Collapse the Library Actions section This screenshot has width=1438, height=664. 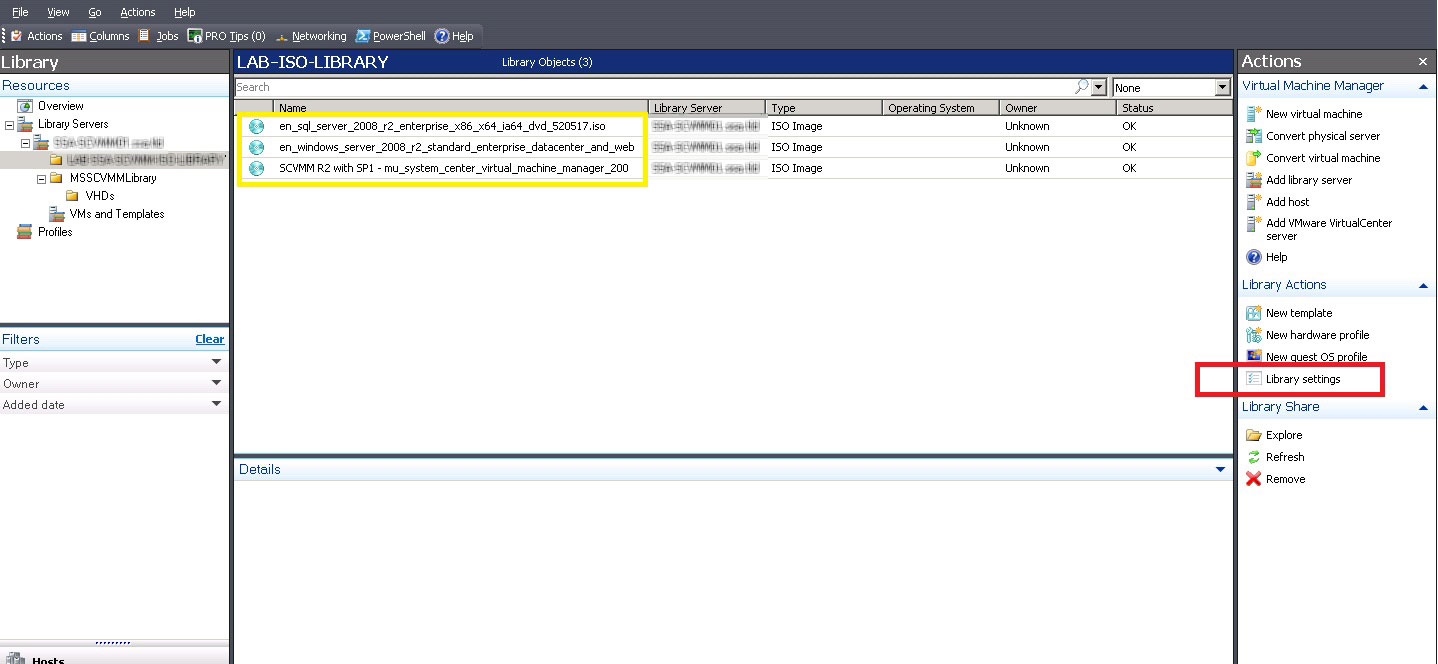[1423, 286]
